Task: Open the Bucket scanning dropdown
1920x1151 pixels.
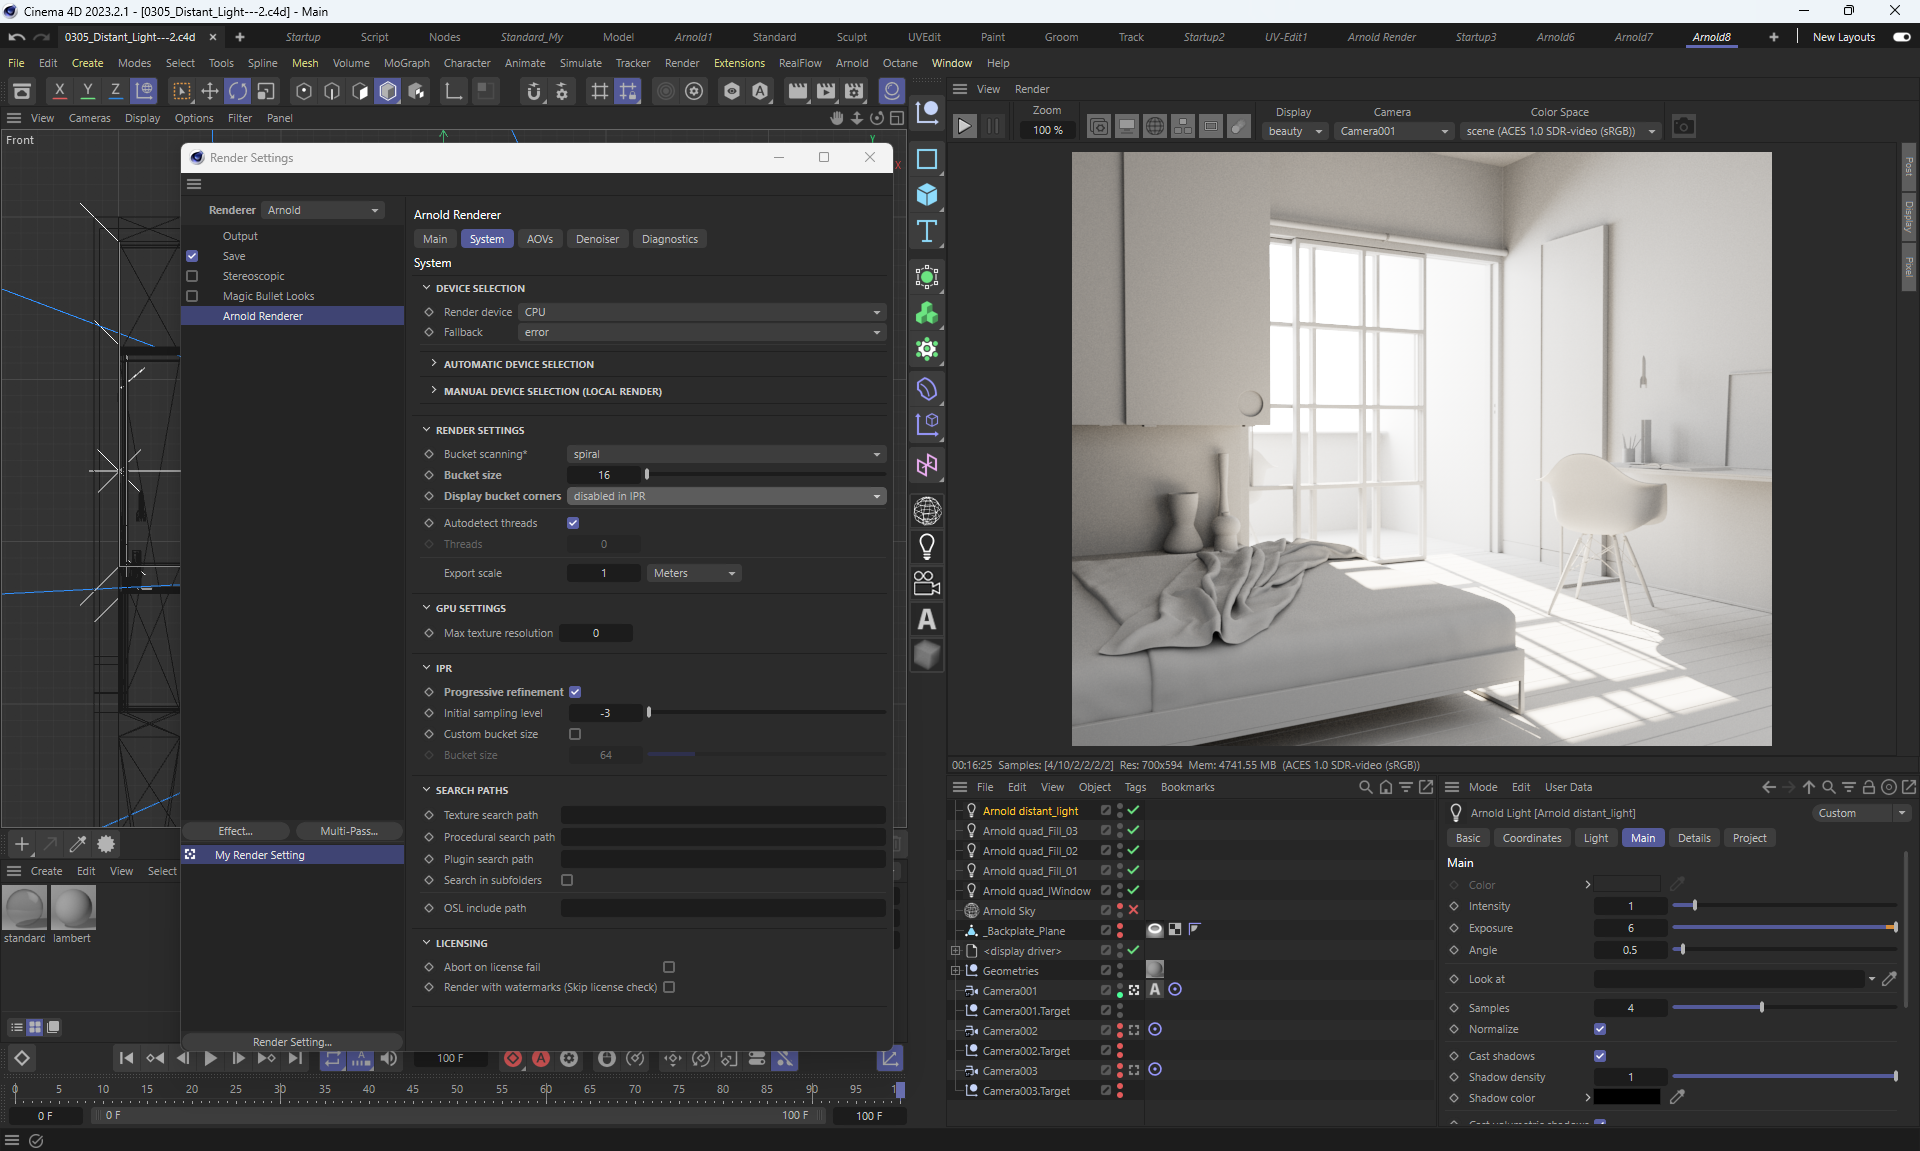Action: pyautogui.click(x=726, y=454)
